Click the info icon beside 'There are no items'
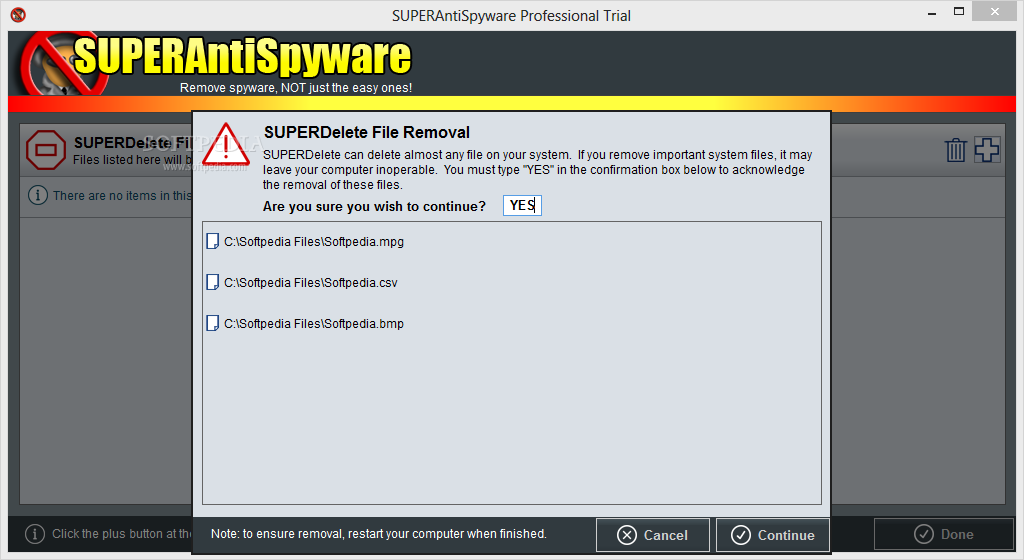Screen dimensions: 1024x560 point(38,195)
